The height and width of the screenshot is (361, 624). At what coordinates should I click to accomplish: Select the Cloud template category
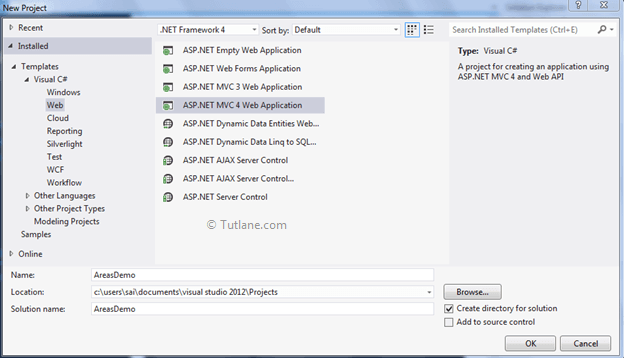pyautogui.click(x=58, y=118)
